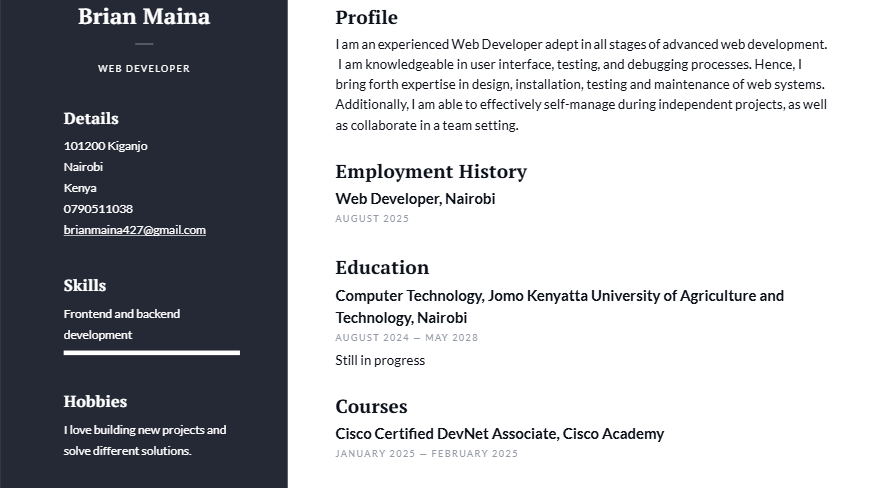Image resolution: width=890 pixels, height=488 pixels.
Task: Click the frontend and backend skill level bar
Action: coord(152,353)
